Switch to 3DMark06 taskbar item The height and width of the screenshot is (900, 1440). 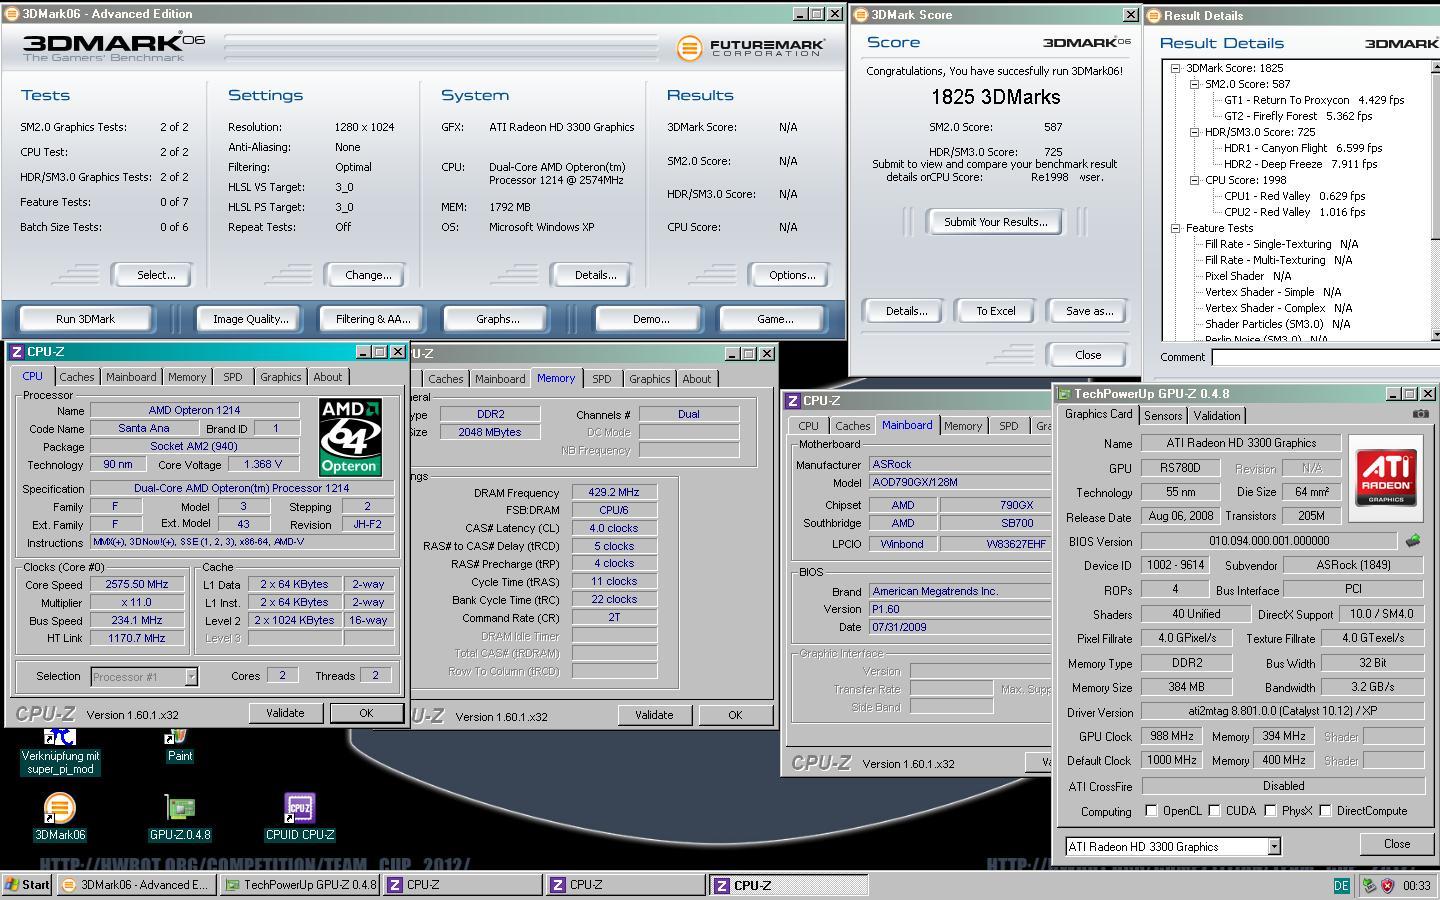pos(135,885)
